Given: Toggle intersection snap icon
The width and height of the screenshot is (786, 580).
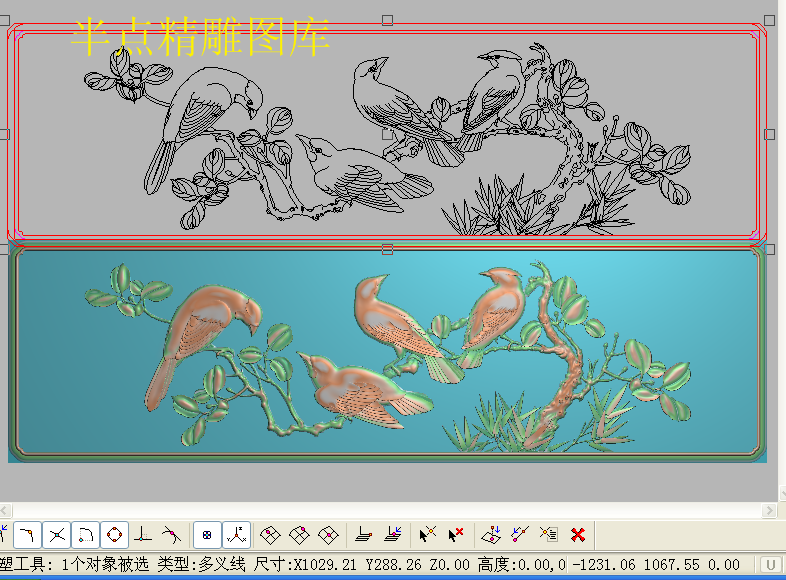Looking at the screenshot, I should (57, 535).
